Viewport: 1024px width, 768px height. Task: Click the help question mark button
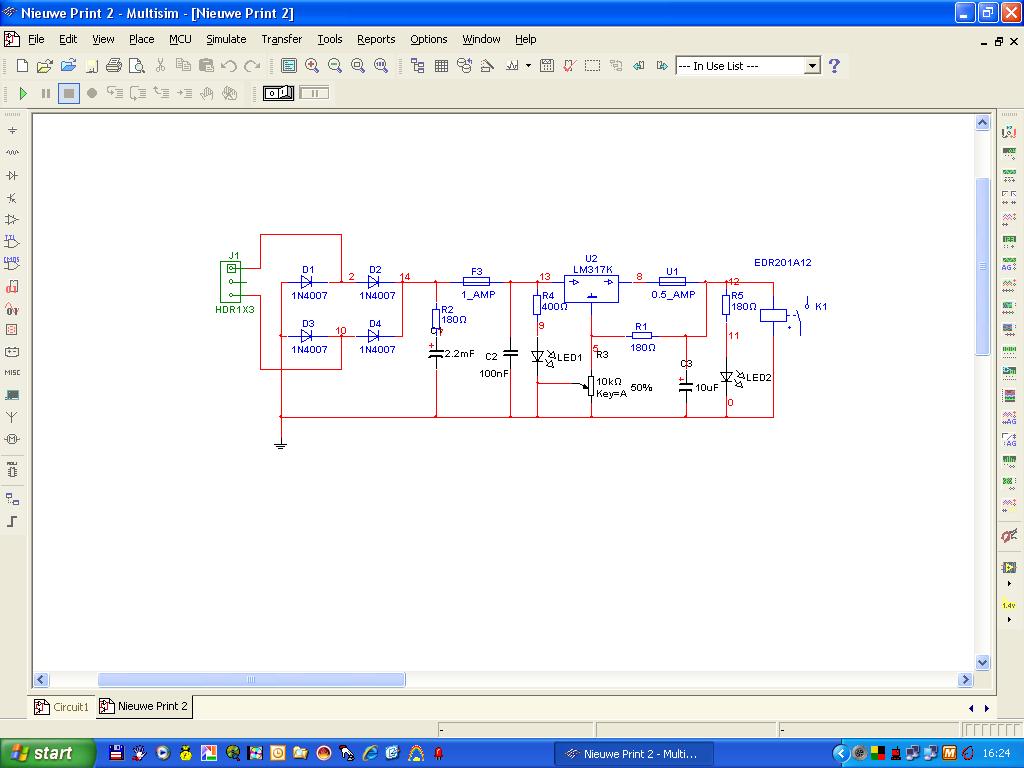pyautogui.click(x=834, y=66)
